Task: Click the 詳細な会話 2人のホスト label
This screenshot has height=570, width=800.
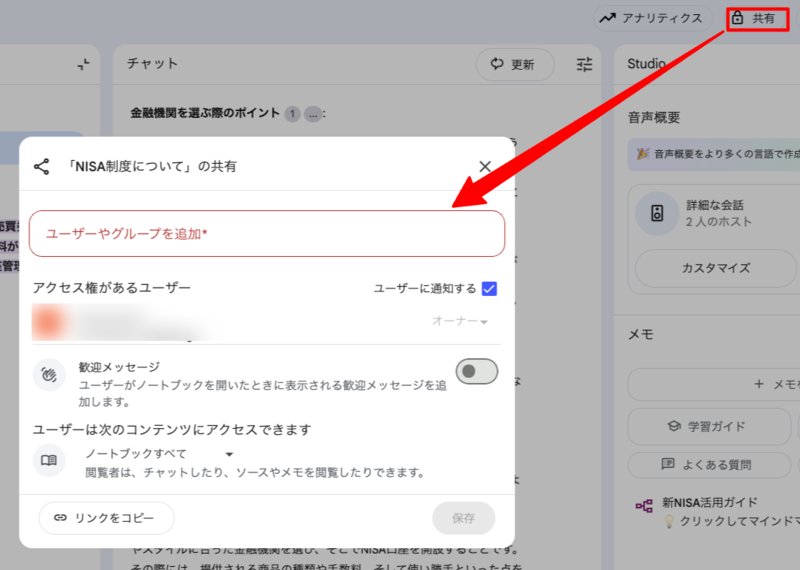Action: [x=718, y=213]
